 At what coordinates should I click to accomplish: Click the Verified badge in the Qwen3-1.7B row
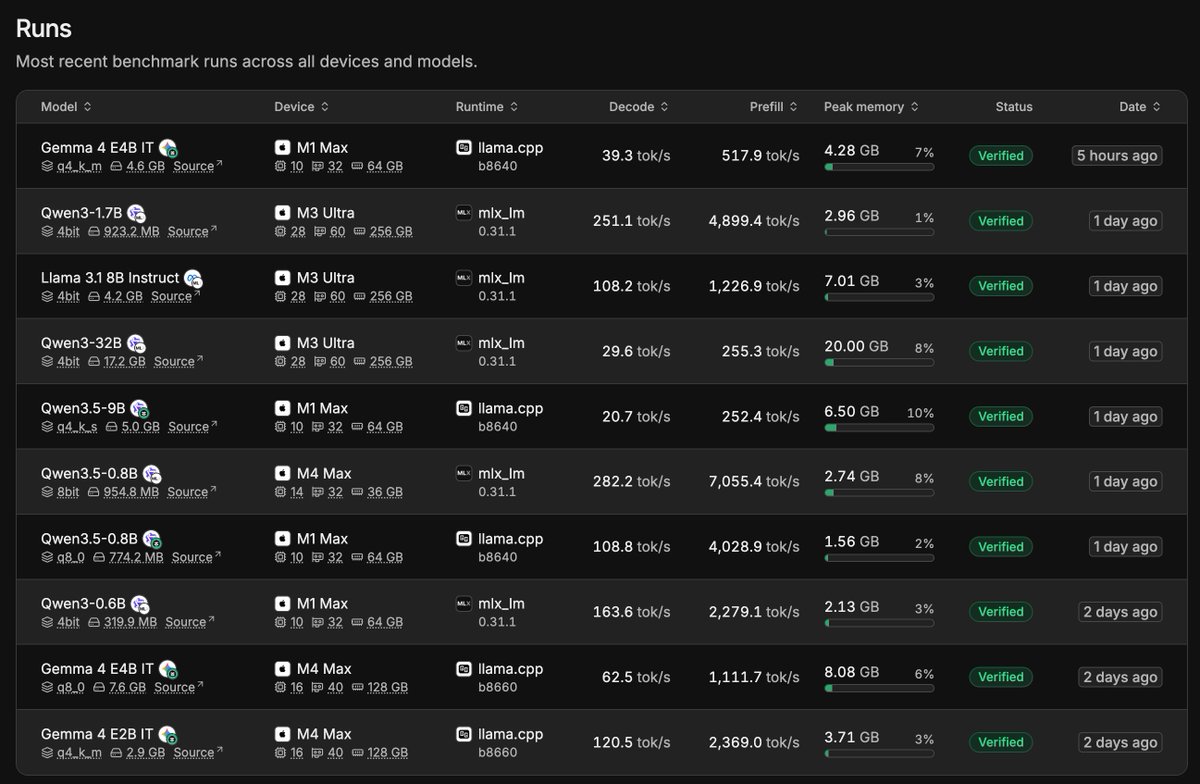coord(1000,221)
